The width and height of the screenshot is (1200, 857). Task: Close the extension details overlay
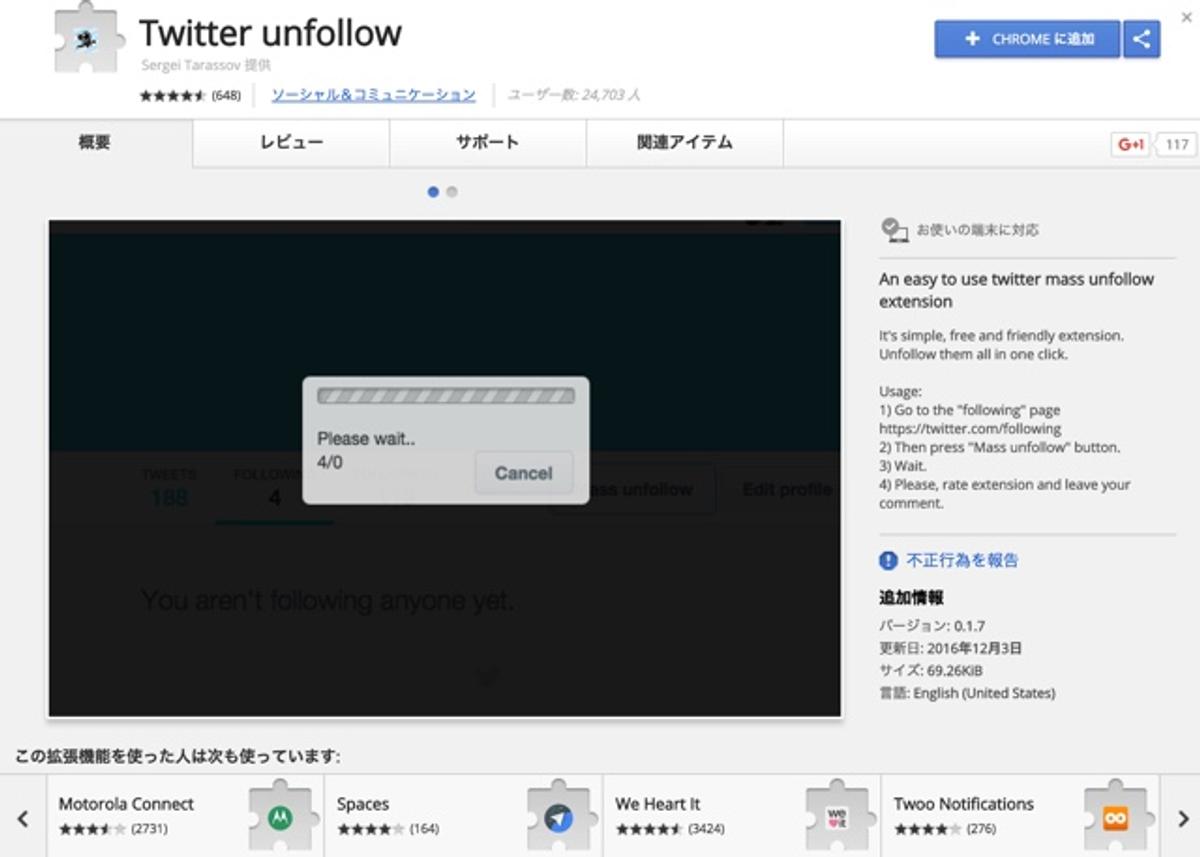(1188, 10)
